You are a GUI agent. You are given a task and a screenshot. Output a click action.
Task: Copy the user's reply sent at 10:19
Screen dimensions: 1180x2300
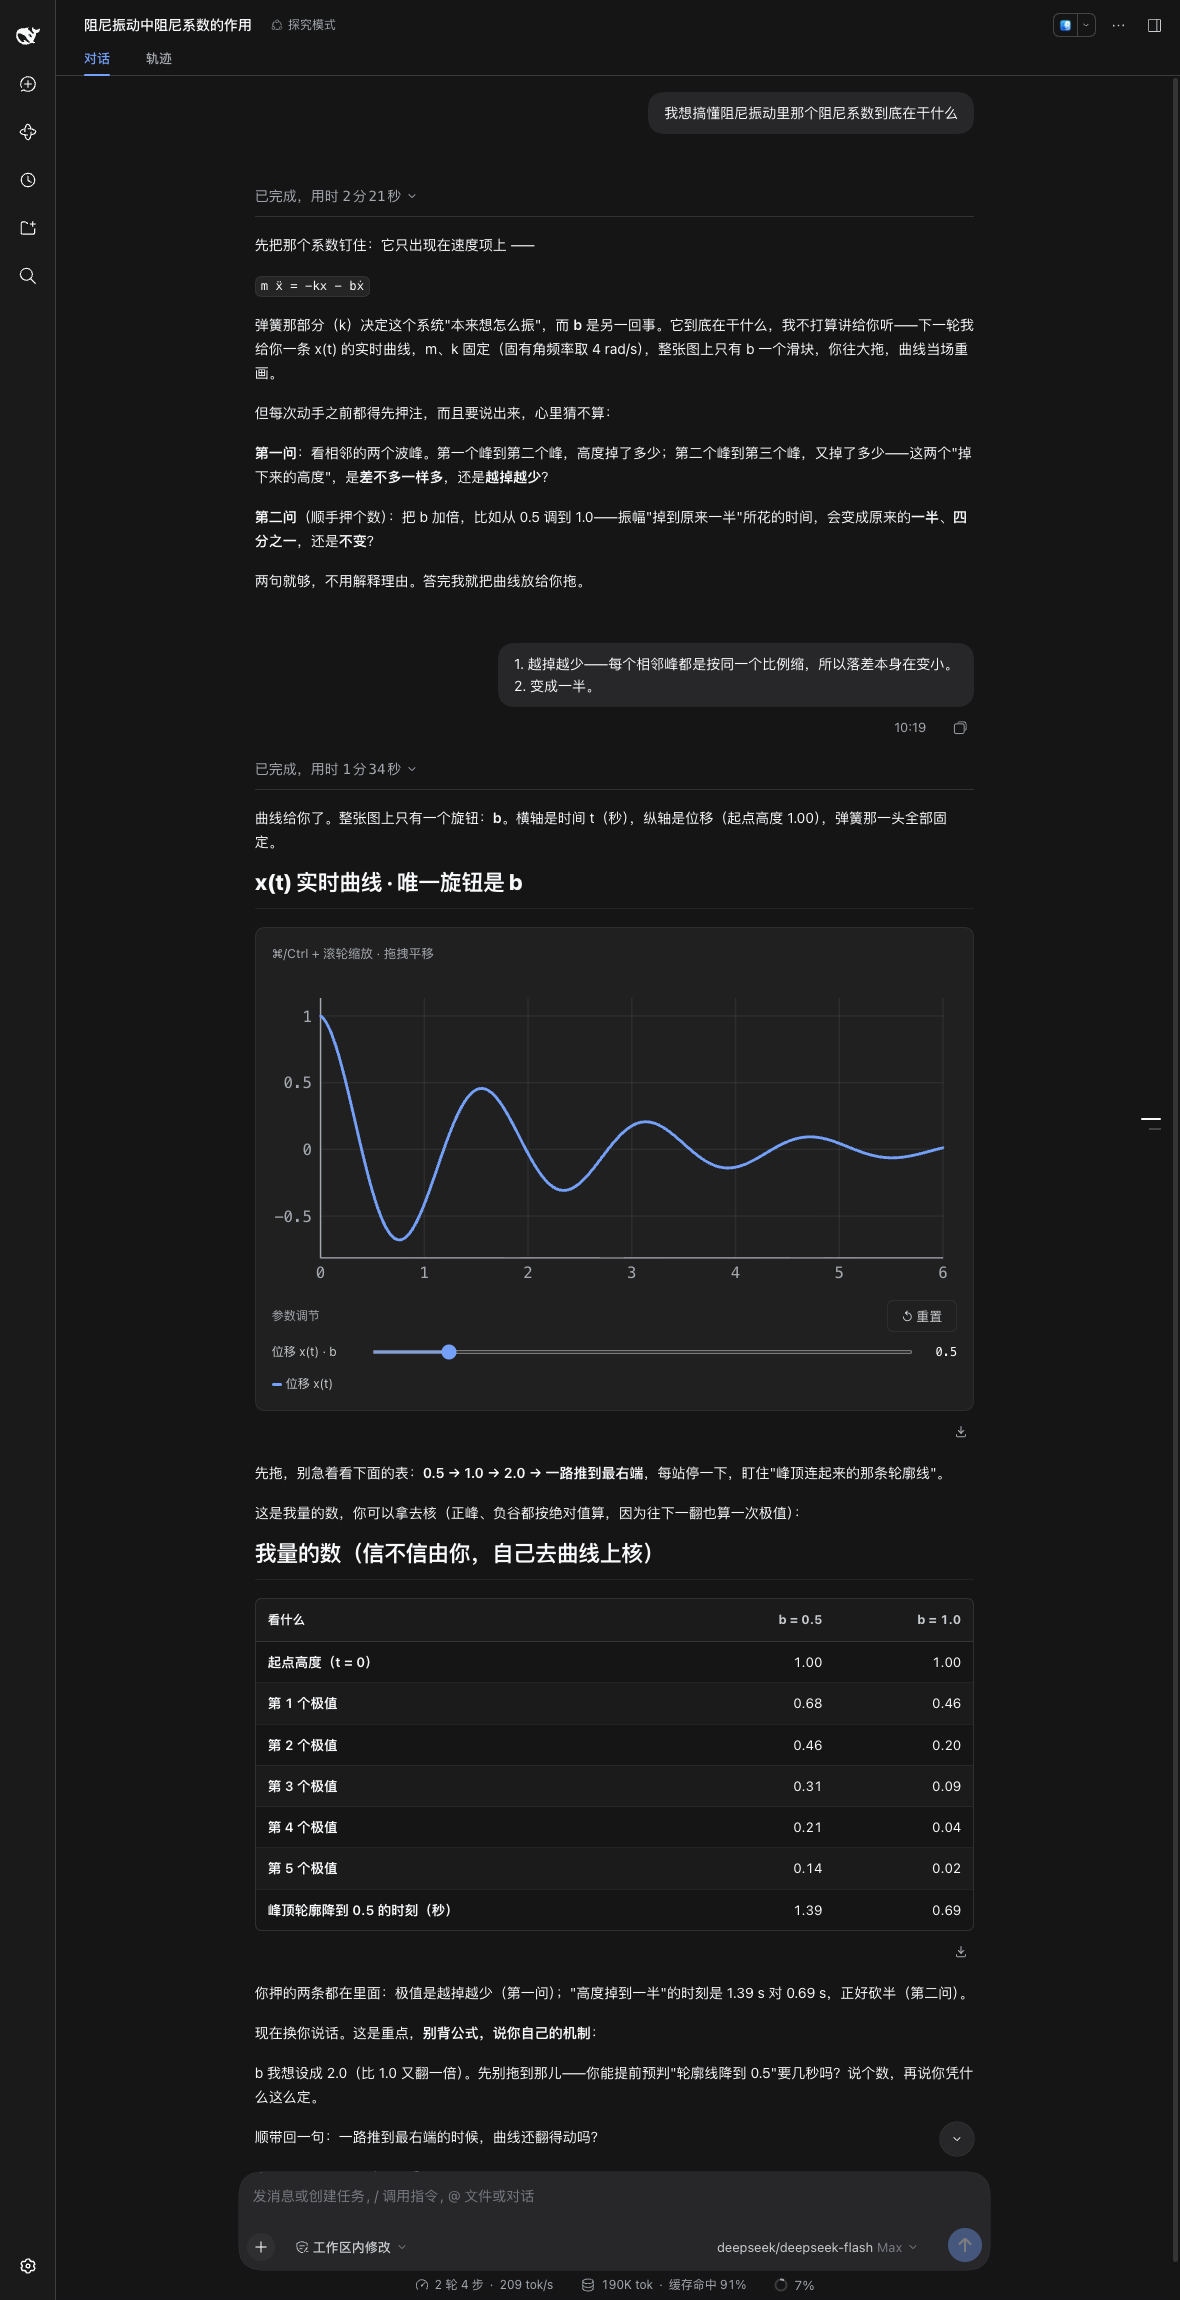pos(960,728)
